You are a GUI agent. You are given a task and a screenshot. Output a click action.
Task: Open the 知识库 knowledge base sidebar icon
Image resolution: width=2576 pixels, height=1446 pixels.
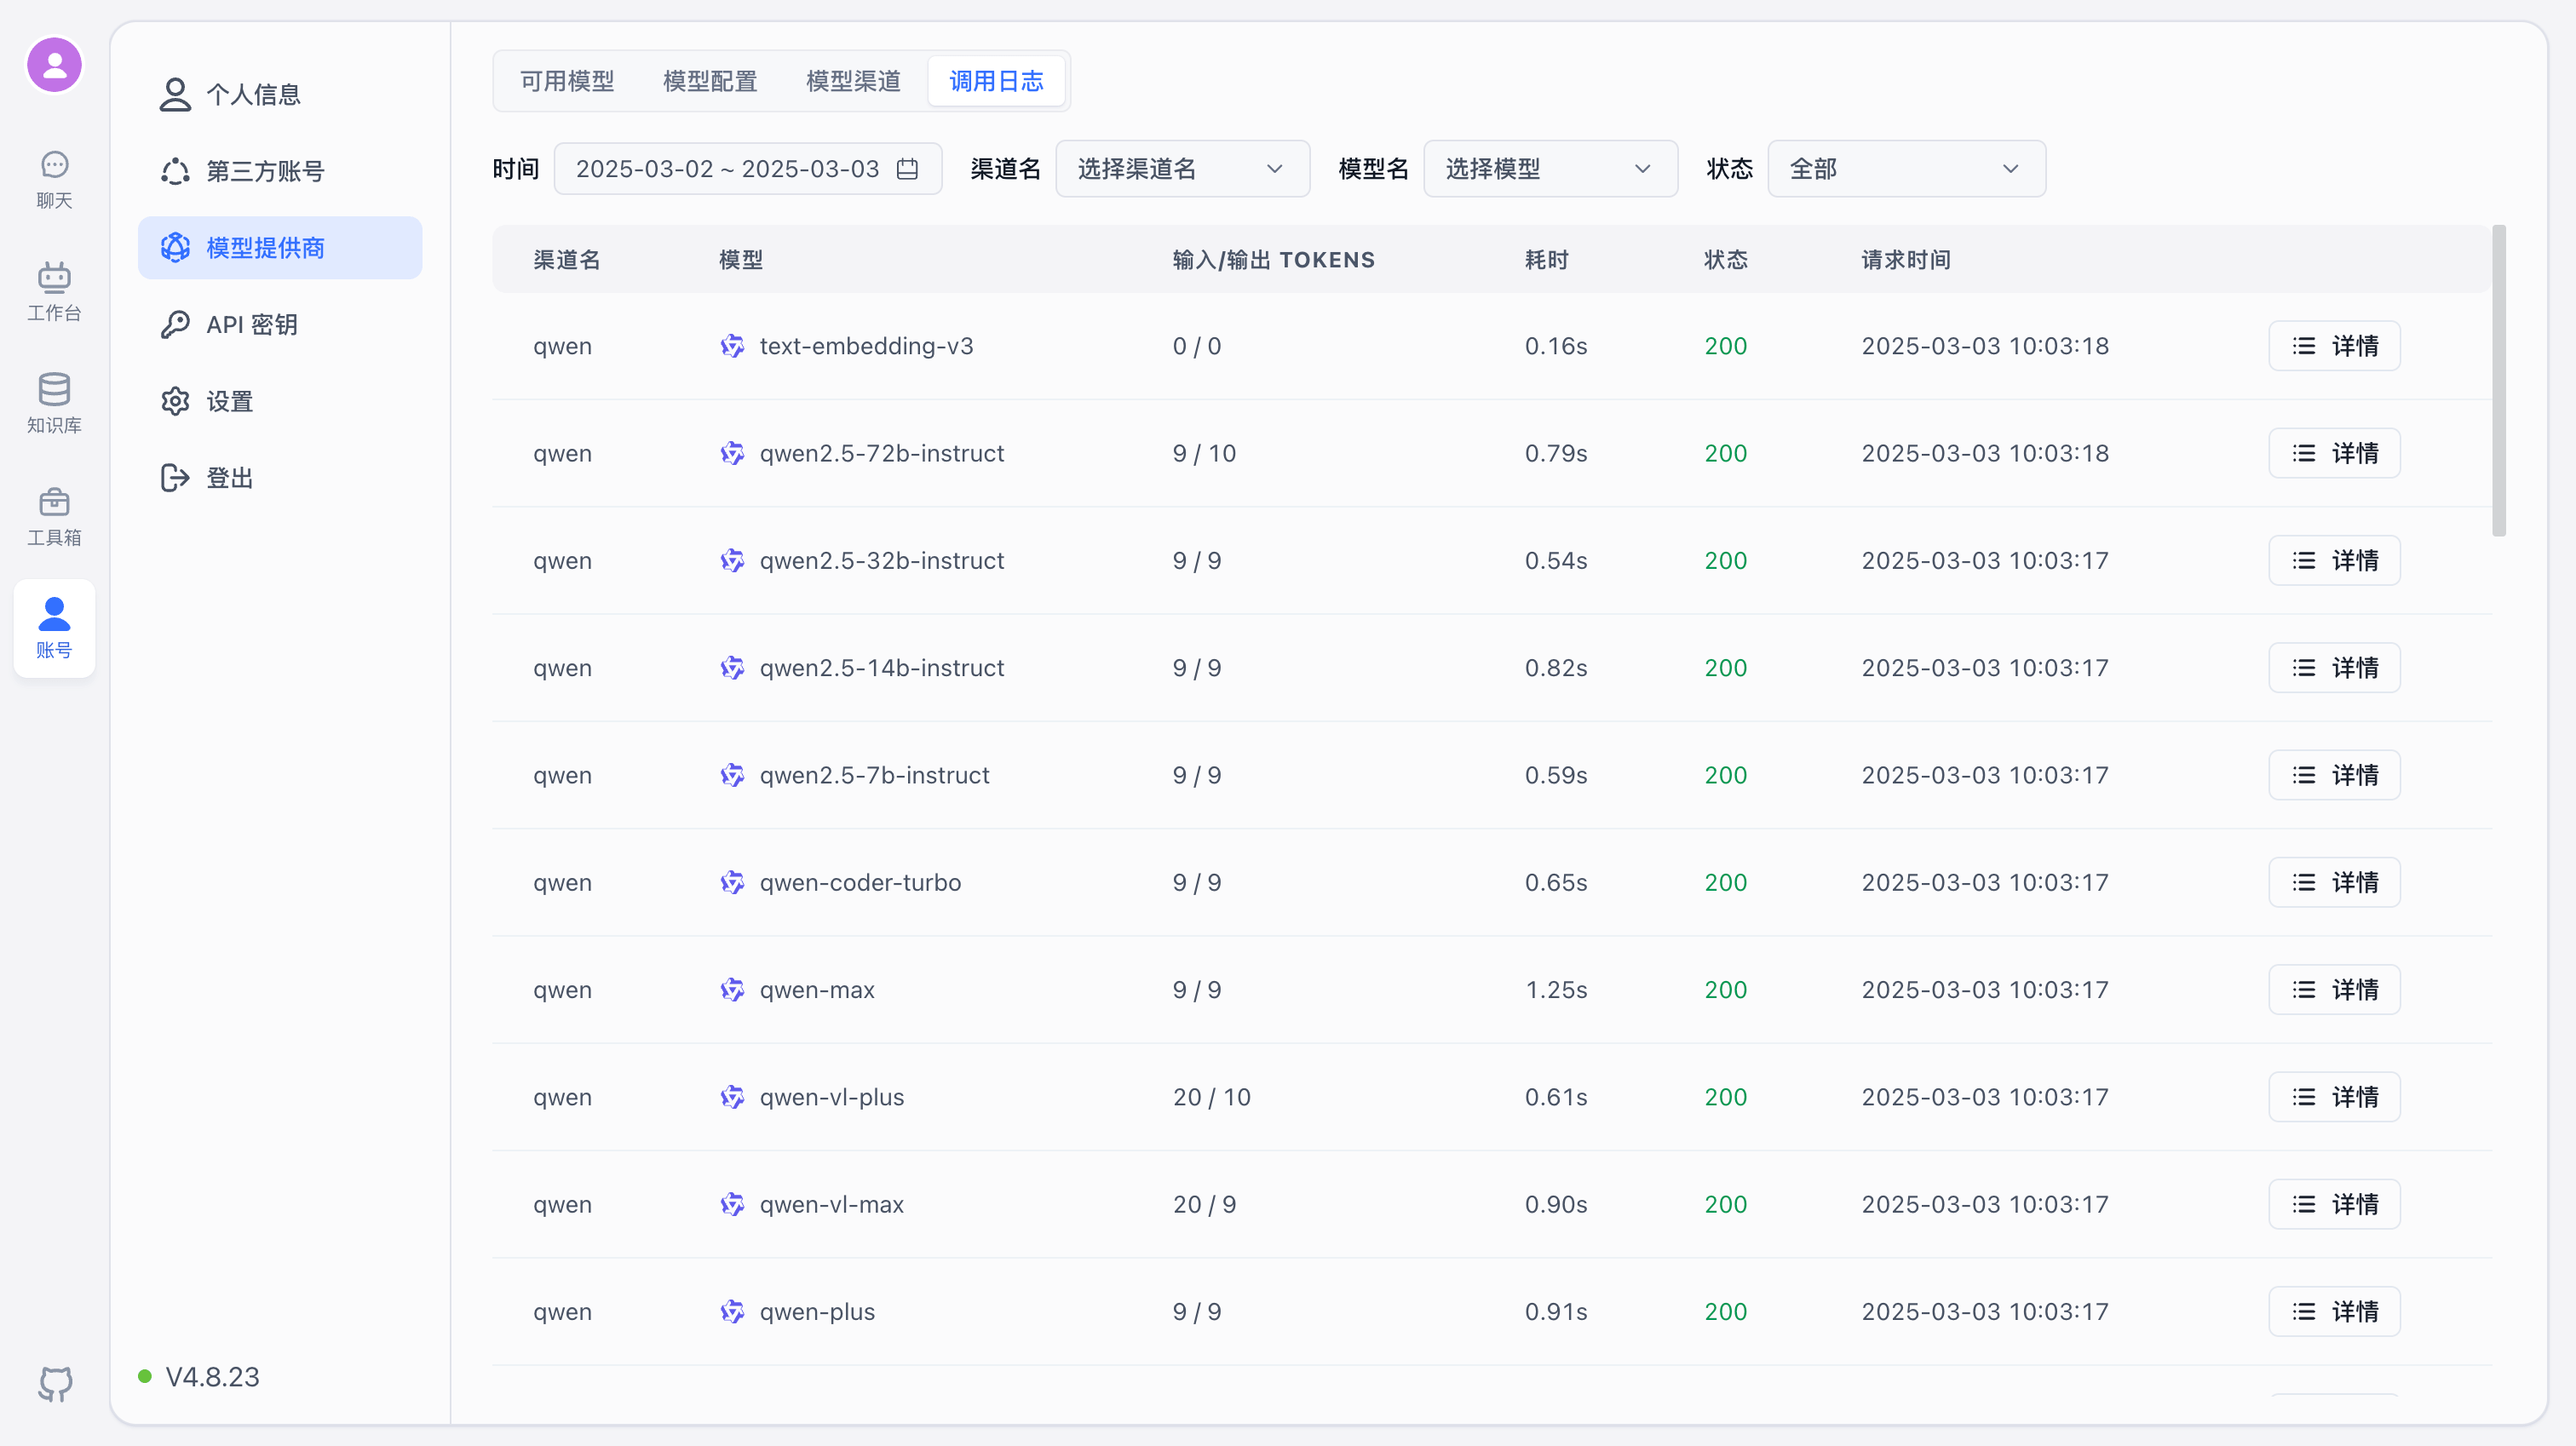coord(54,402)
